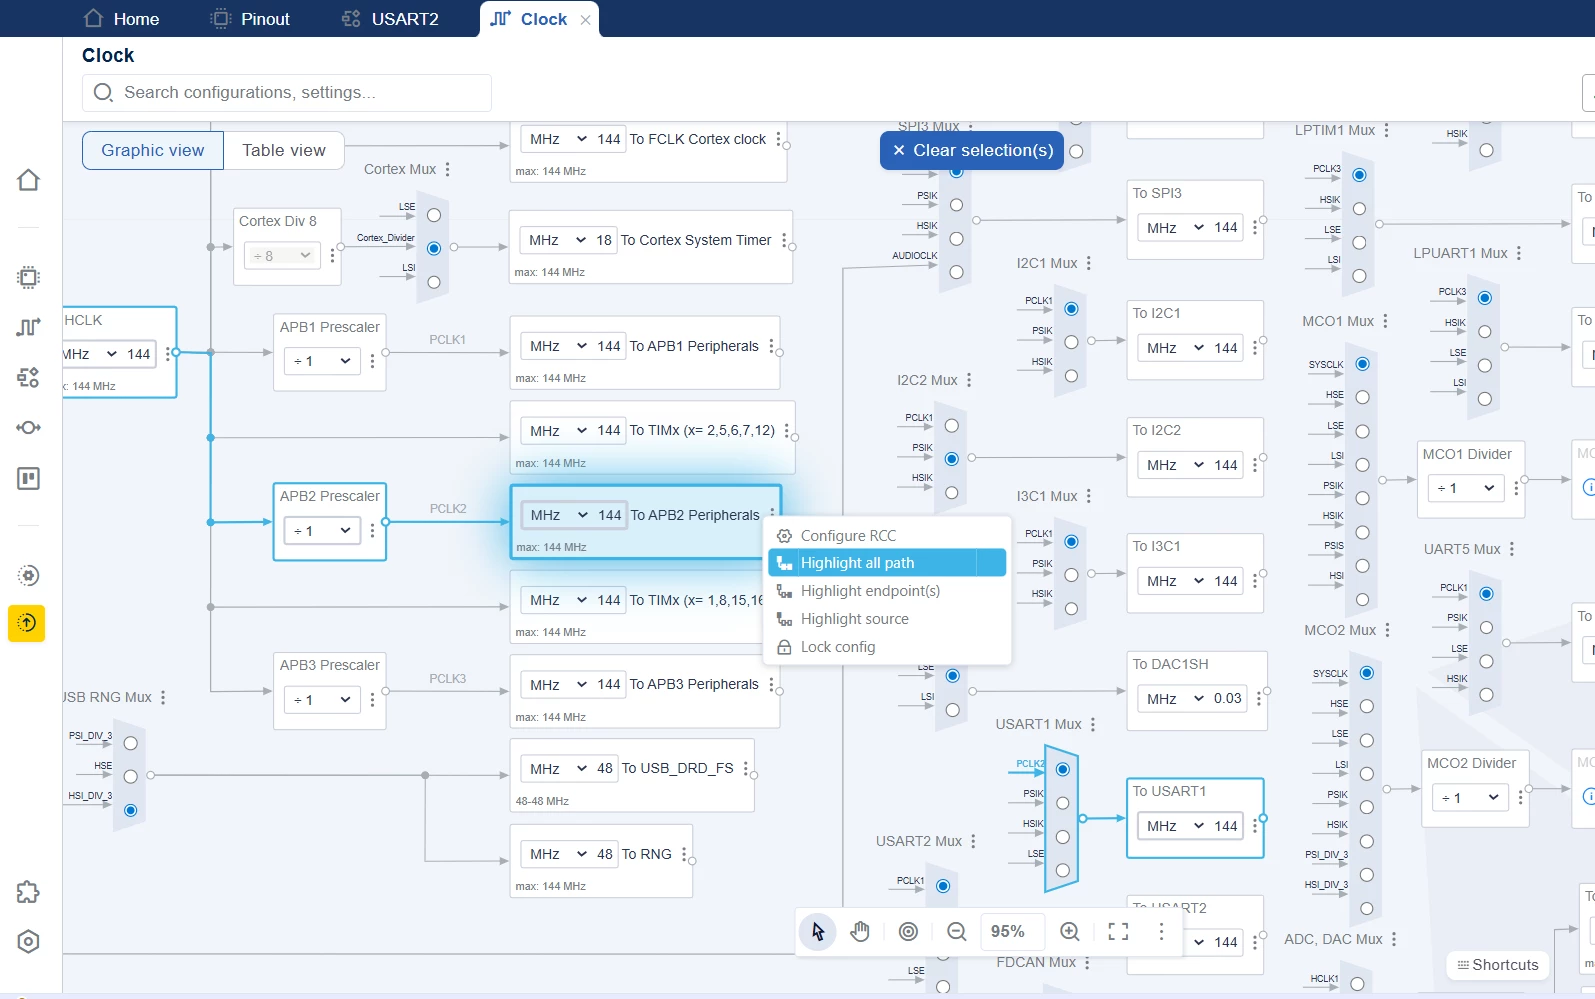Switch to Graphic view
This screenshot has width=1595, height=999.
tap(153, 150)
